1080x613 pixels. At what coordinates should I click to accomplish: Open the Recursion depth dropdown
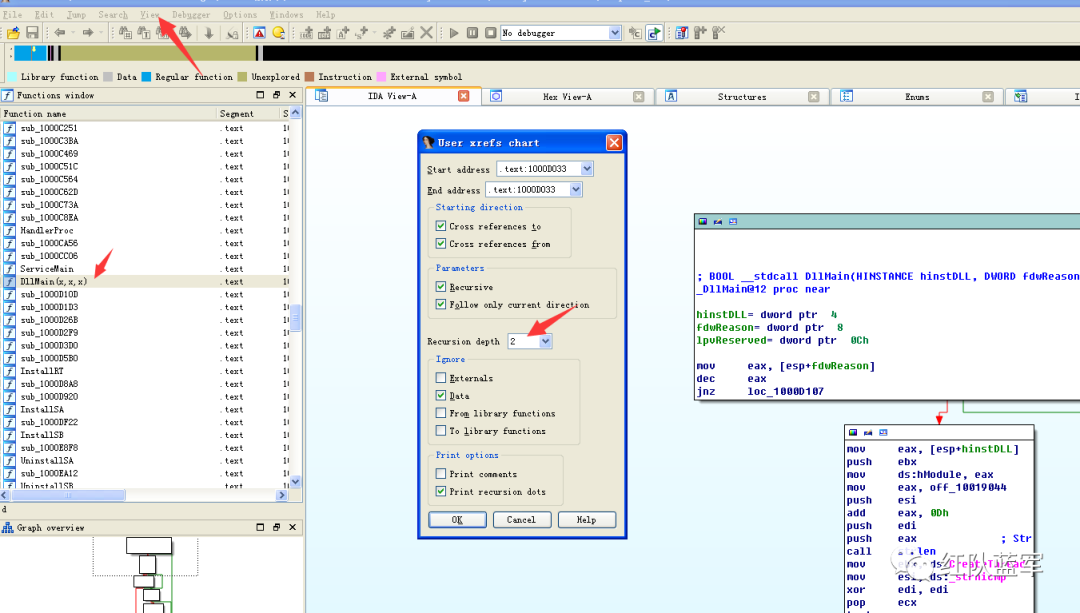[545, 341]
